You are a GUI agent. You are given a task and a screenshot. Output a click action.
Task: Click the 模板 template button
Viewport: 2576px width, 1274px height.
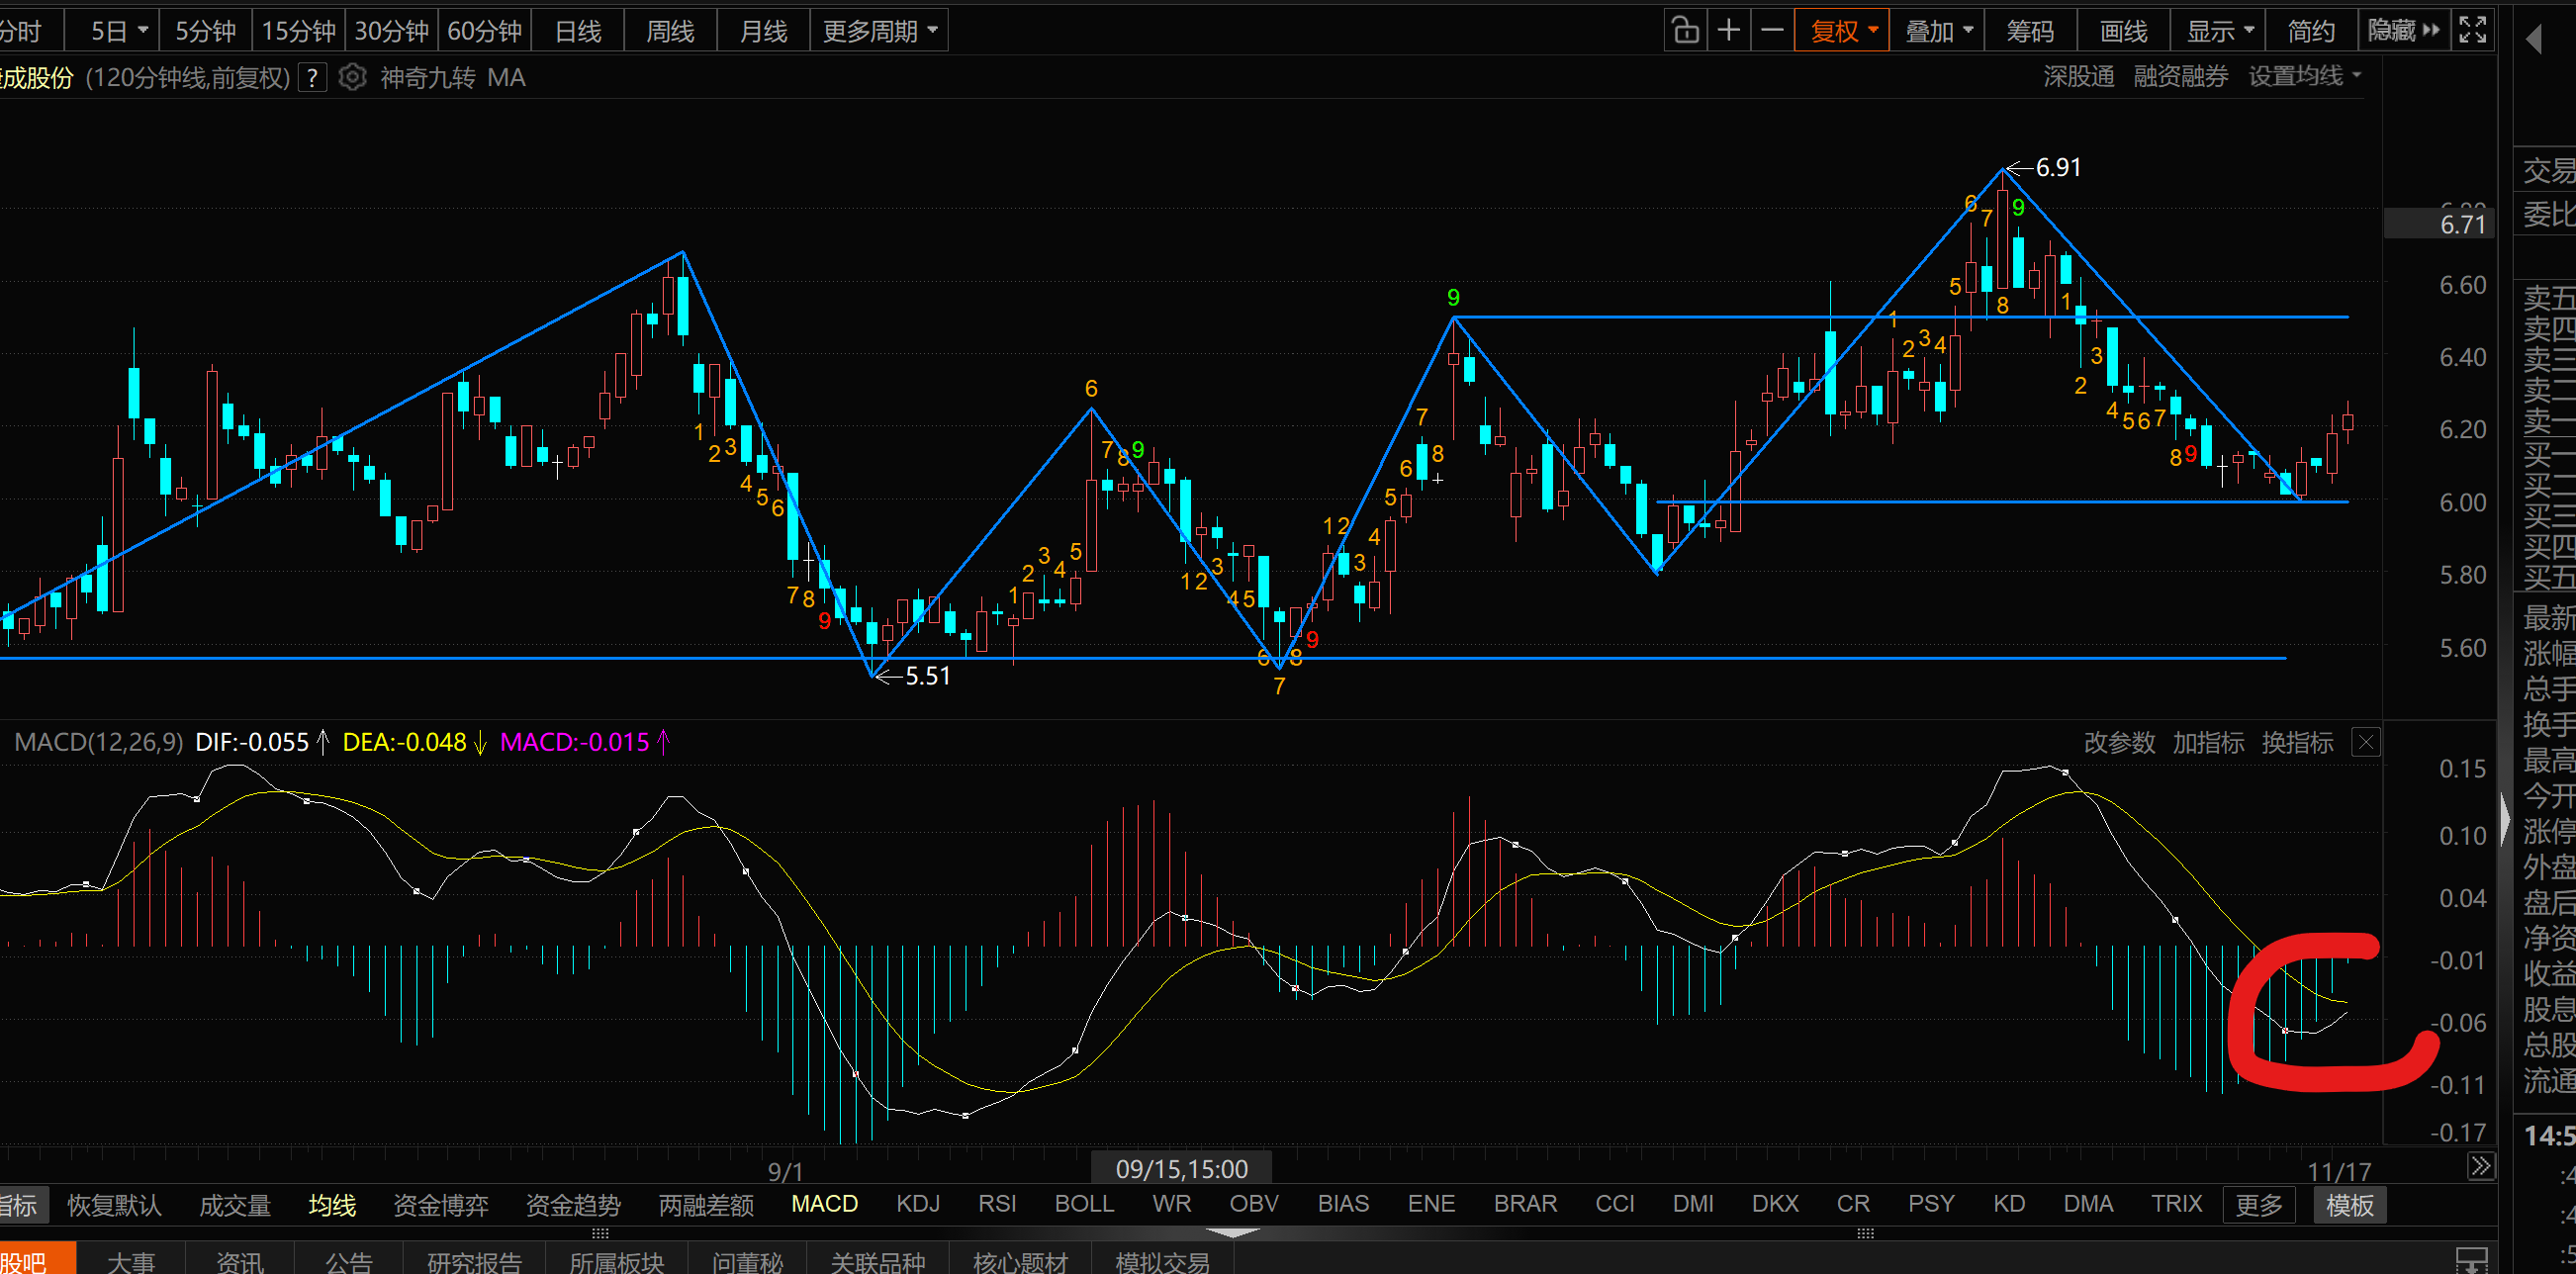coord(2349,1205)
